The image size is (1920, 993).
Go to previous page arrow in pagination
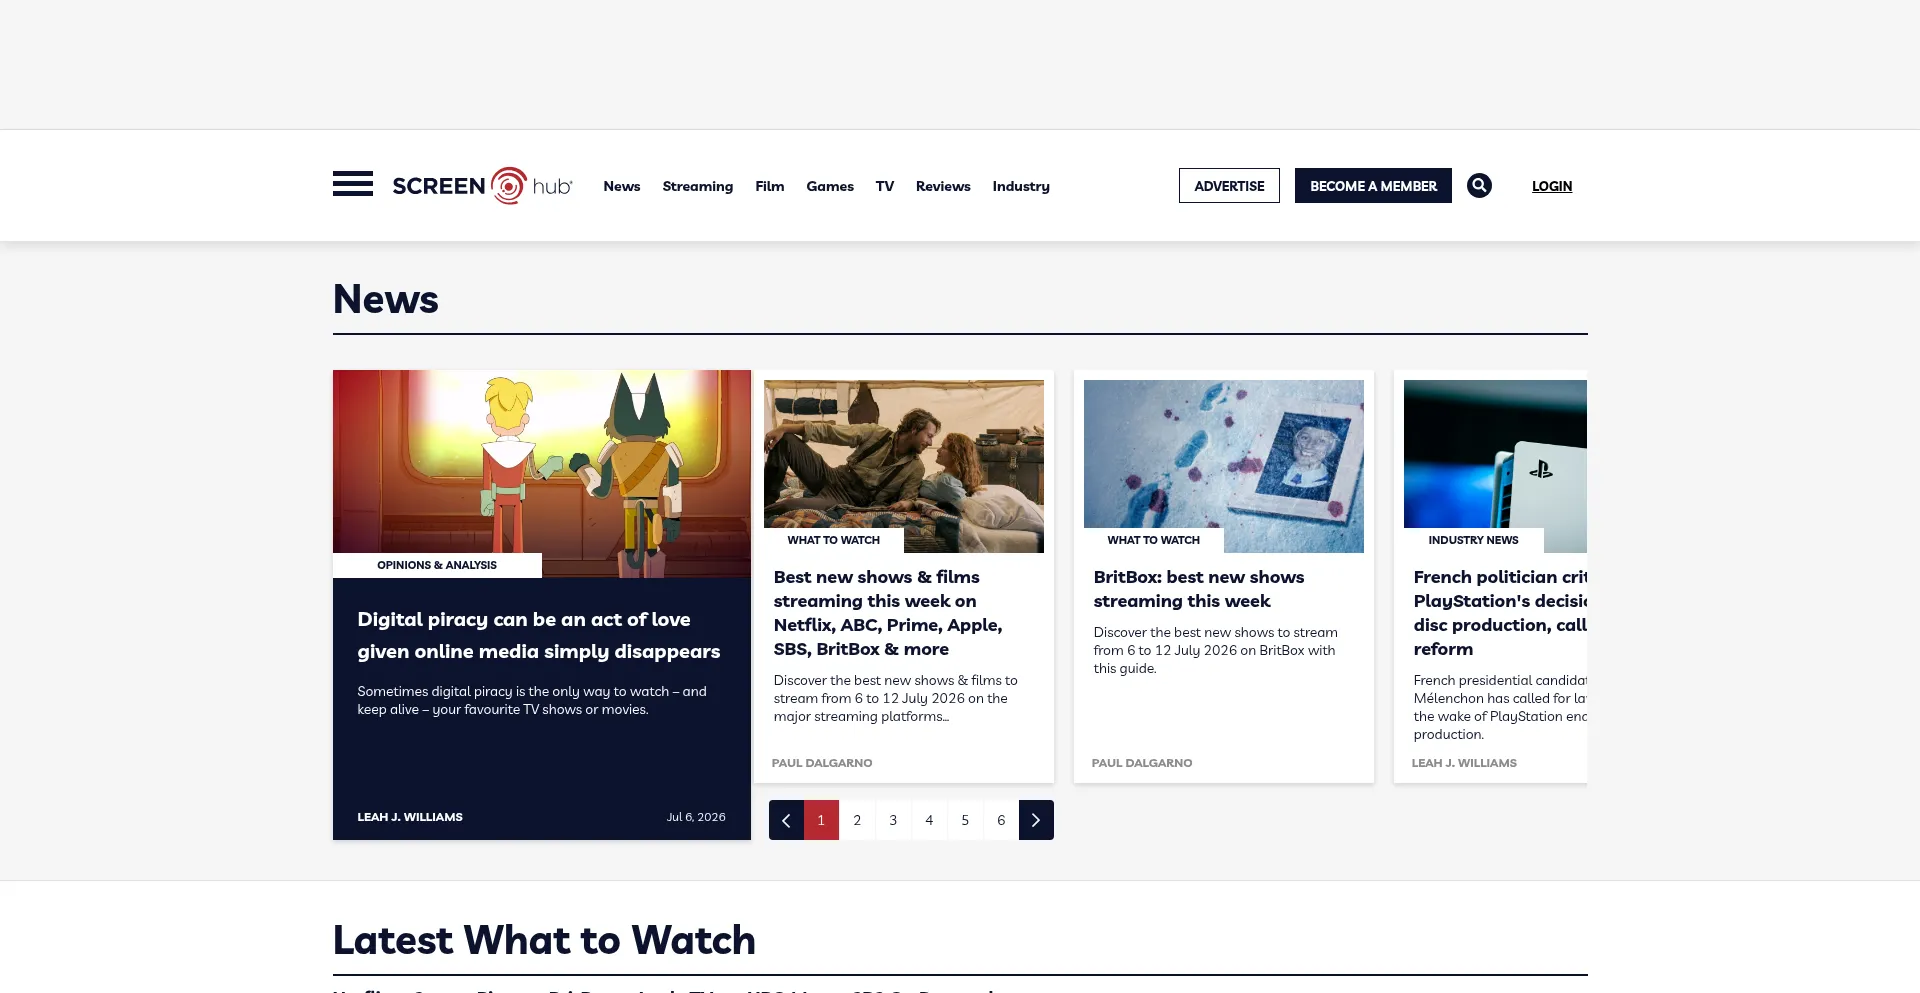[x=786, y=820]
